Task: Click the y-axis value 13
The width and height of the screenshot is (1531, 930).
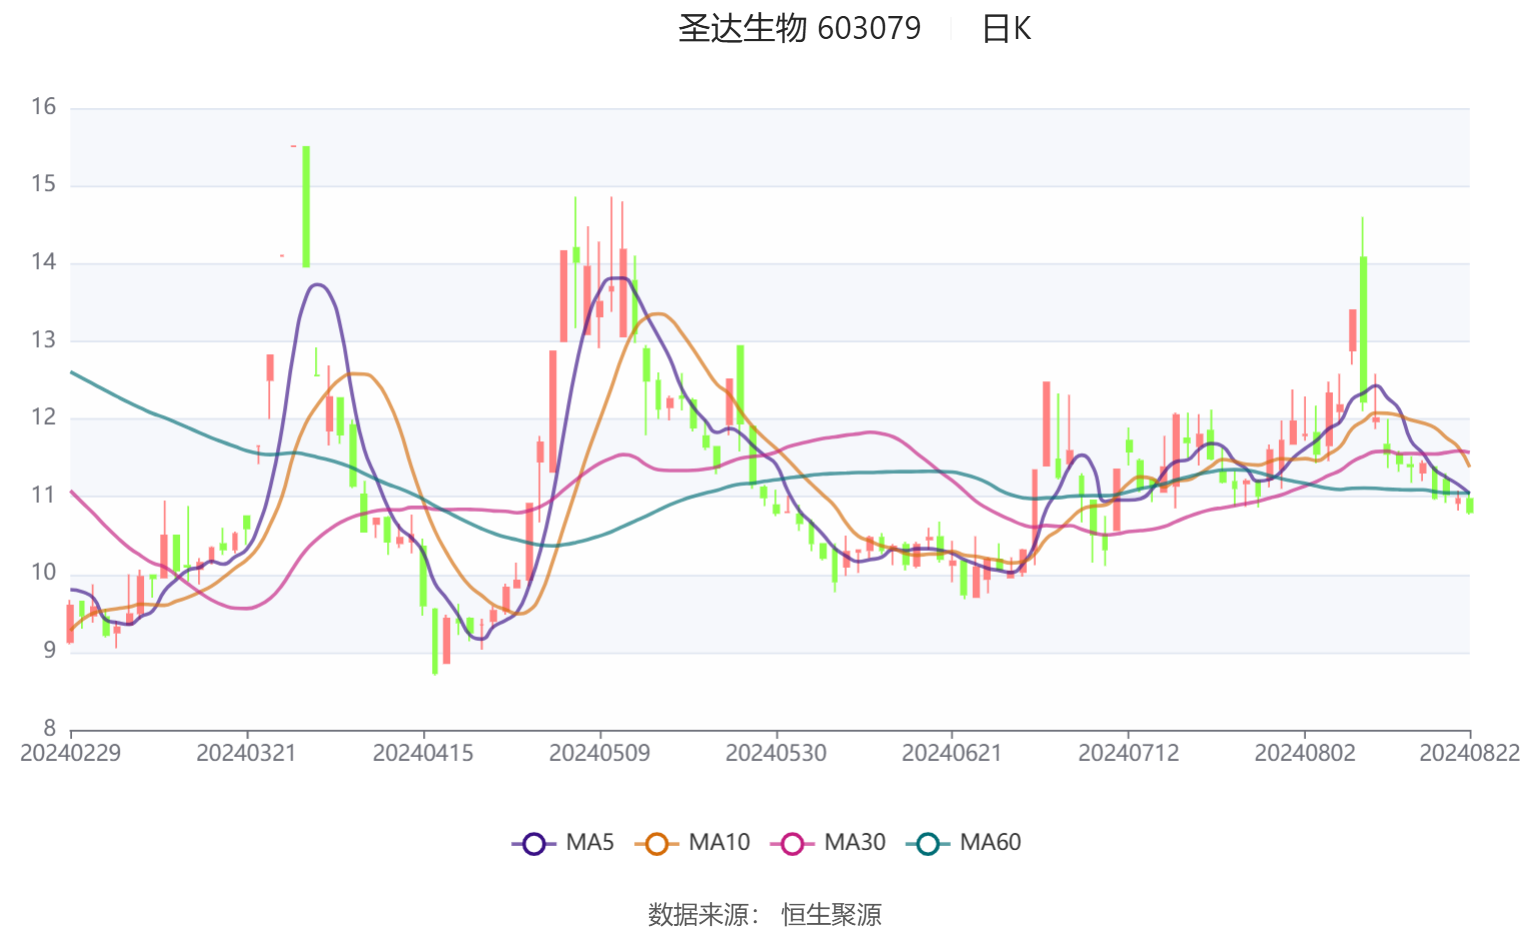Action: (43, 340)
